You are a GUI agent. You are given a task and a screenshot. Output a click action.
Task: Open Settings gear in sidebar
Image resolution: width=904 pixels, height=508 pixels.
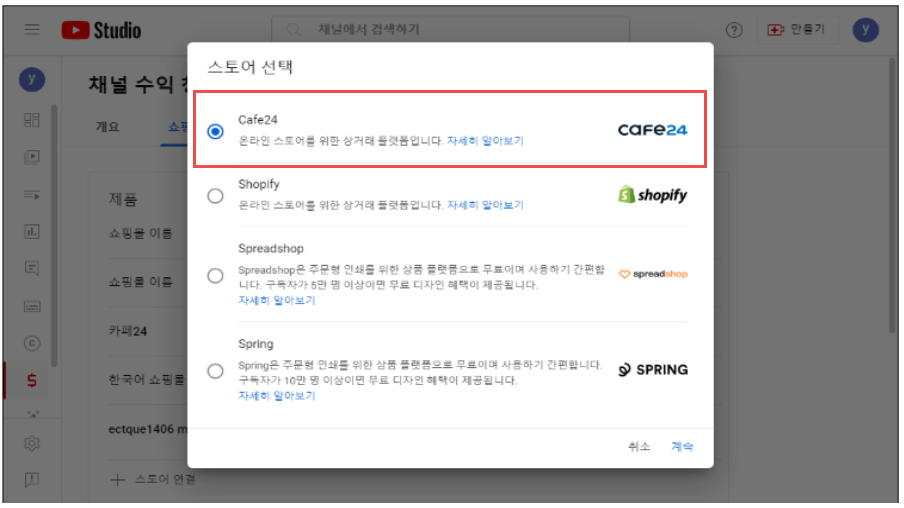pyautogui.click(x=32, y=443)
